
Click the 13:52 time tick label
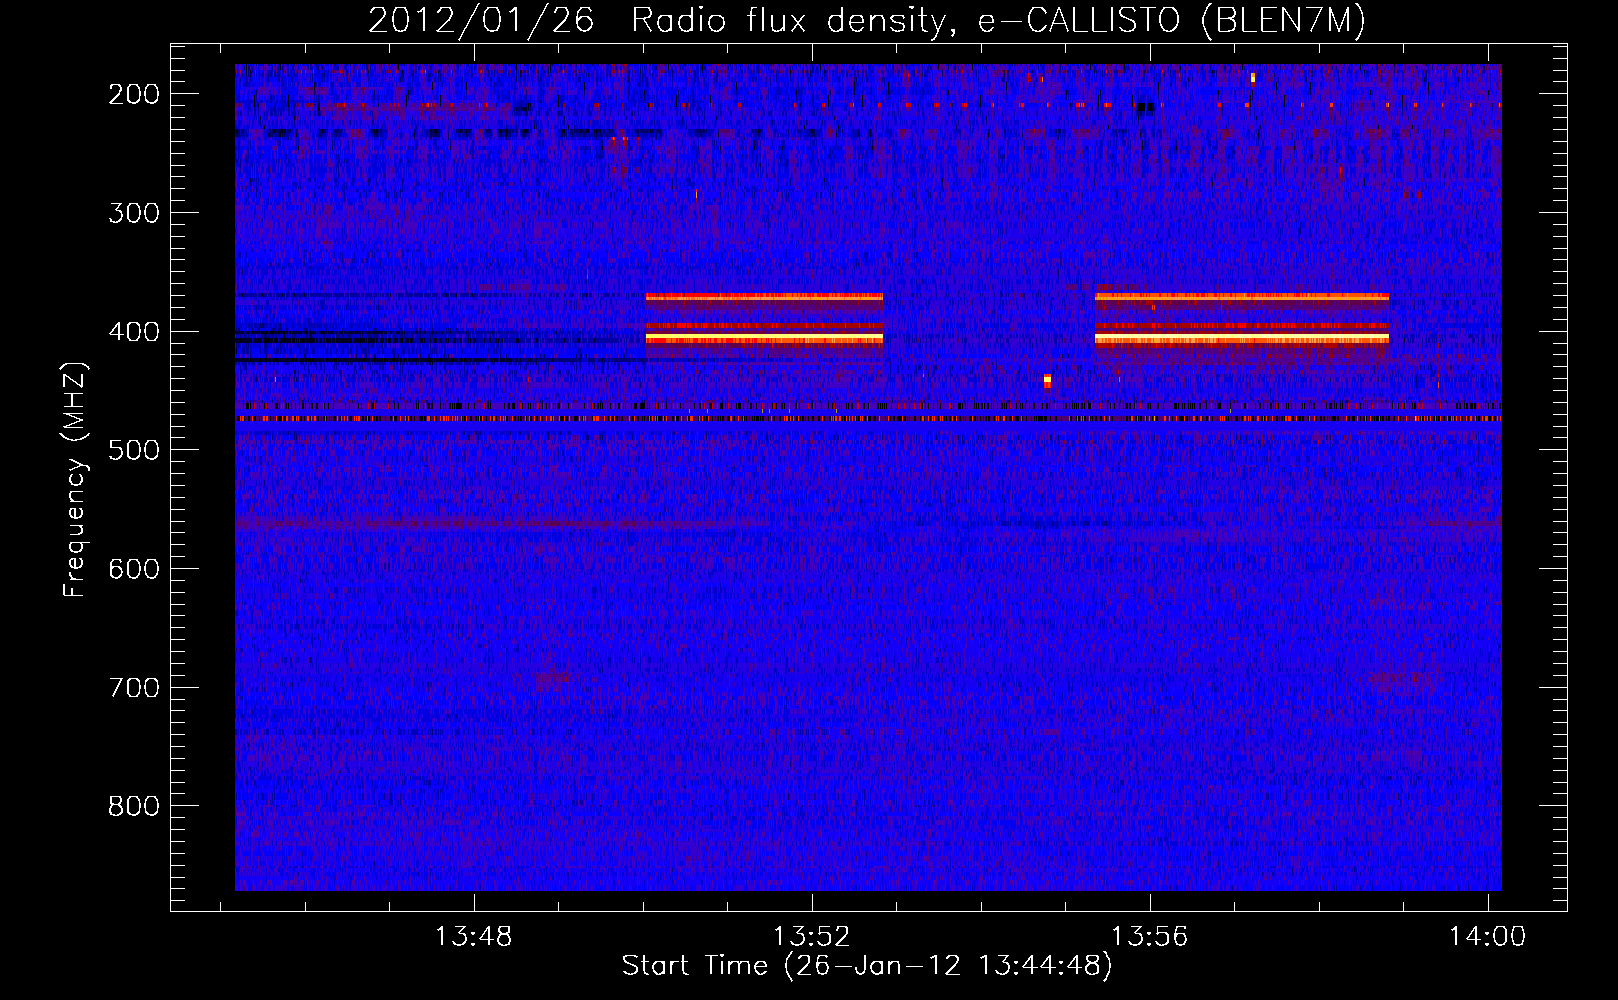tap(812, 937)
